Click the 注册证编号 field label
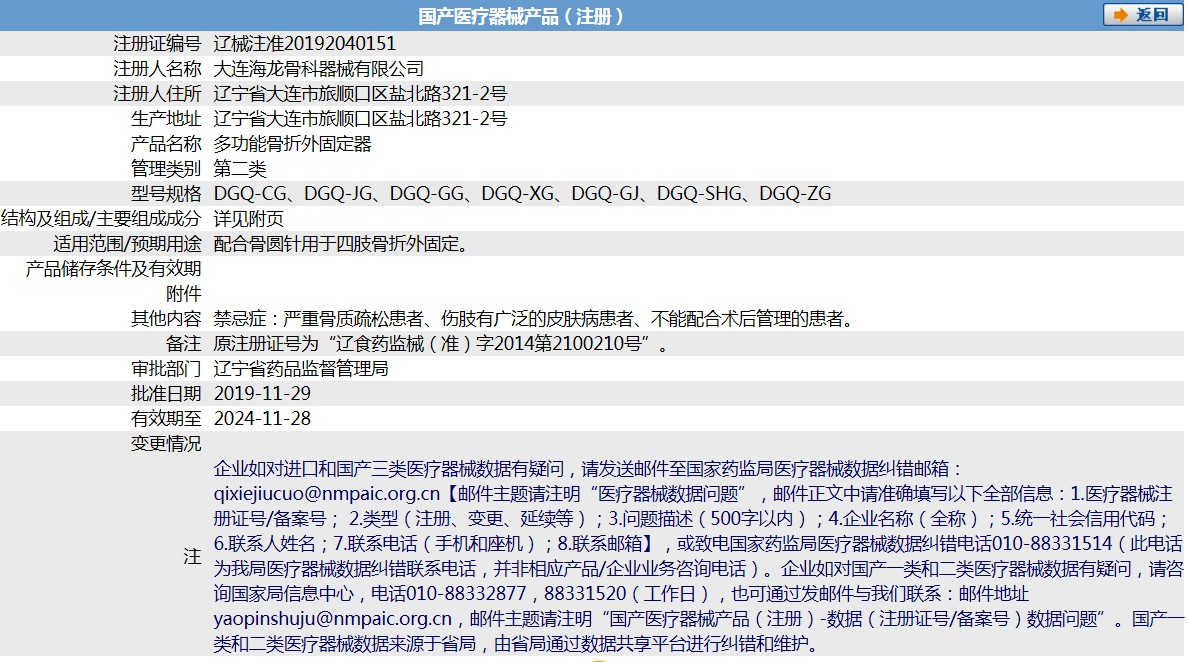 pos(157,44)
